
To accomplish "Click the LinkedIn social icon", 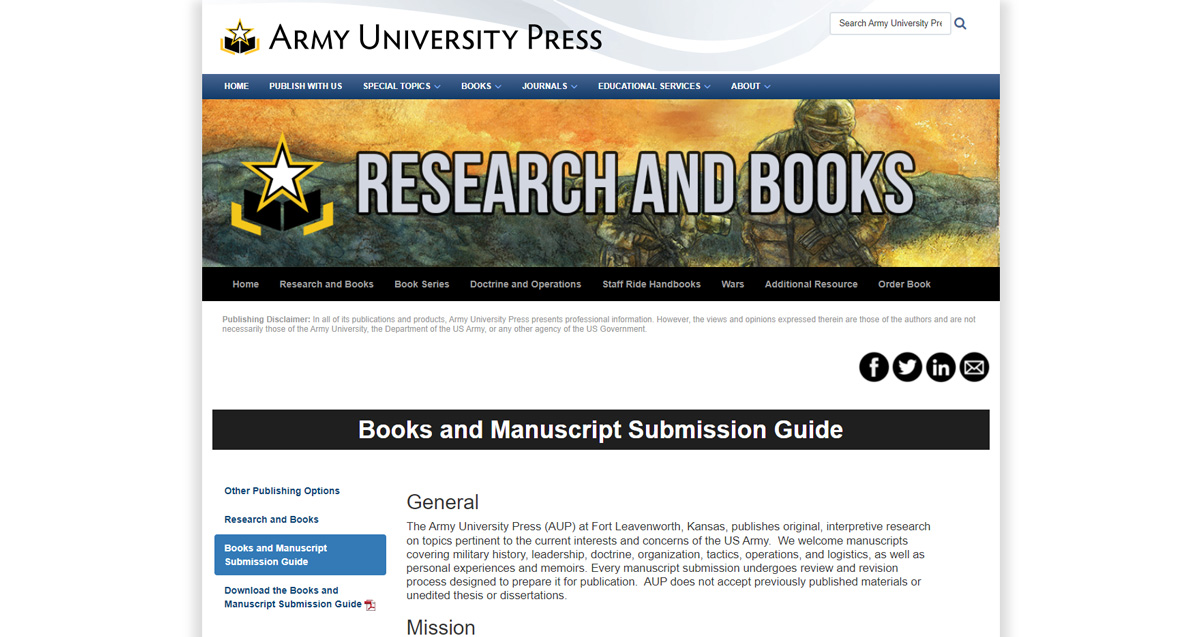I will coord(941,367).
